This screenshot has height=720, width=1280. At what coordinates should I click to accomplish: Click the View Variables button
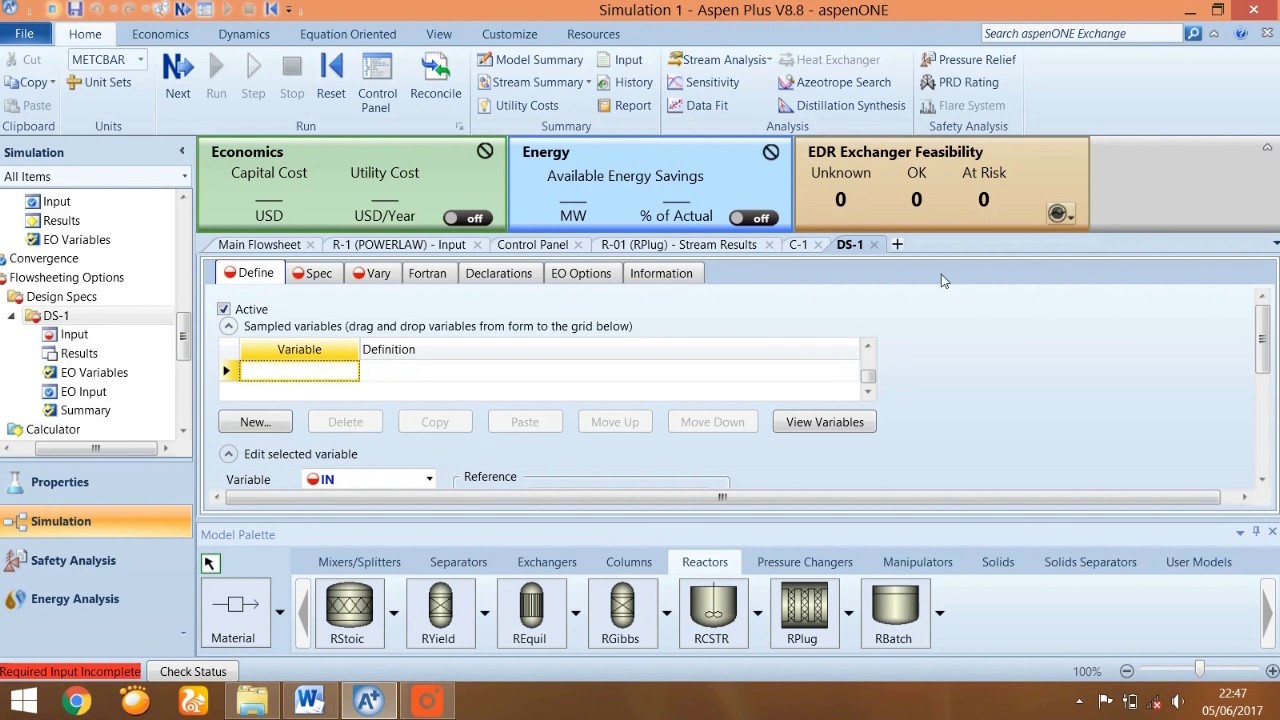click(x=825, y=422)
